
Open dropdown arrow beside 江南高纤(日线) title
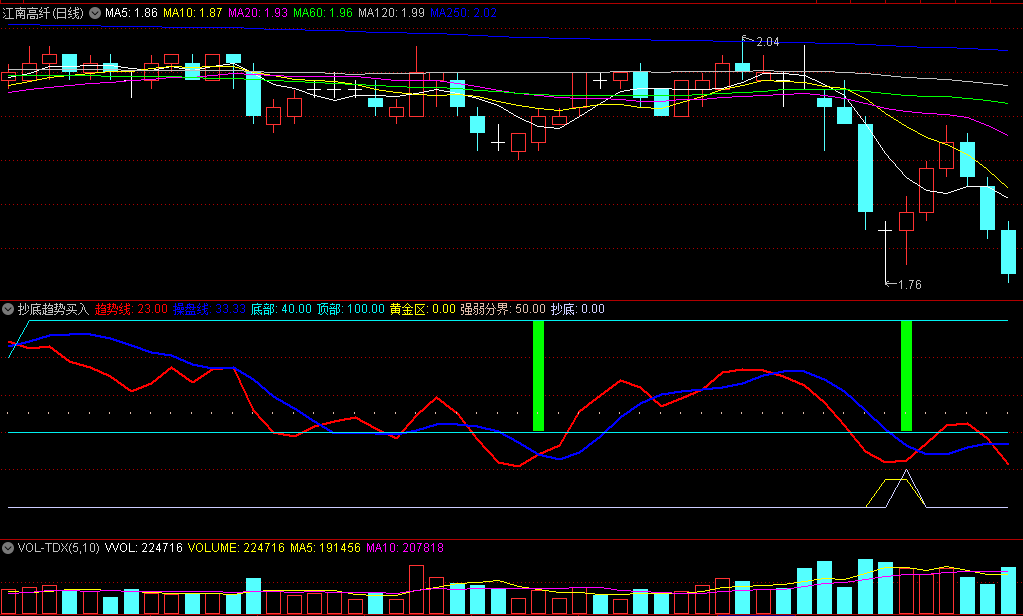pos(95,14)
